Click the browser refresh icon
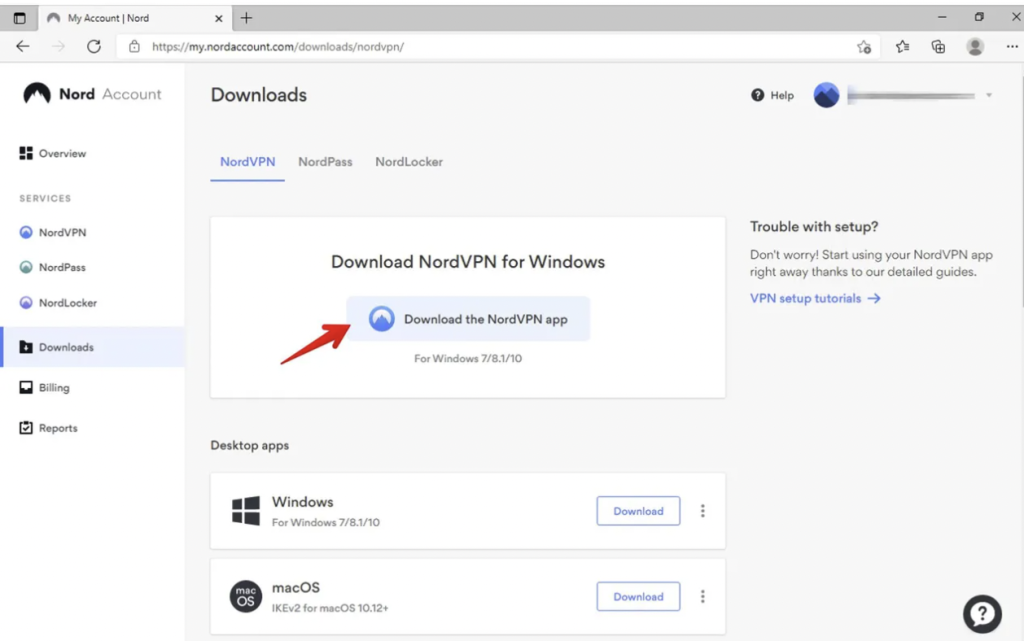Viewport: 1024px width, 641px height. point(94,46)
